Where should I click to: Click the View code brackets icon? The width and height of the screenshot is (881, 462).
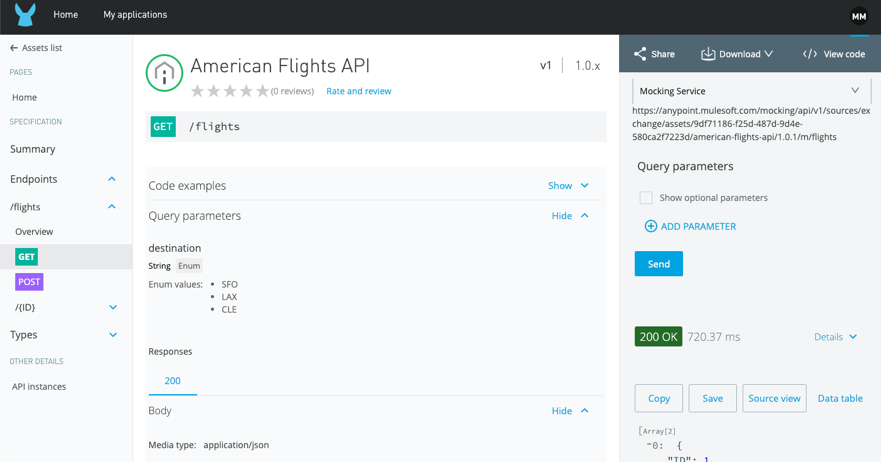(810, 54)
